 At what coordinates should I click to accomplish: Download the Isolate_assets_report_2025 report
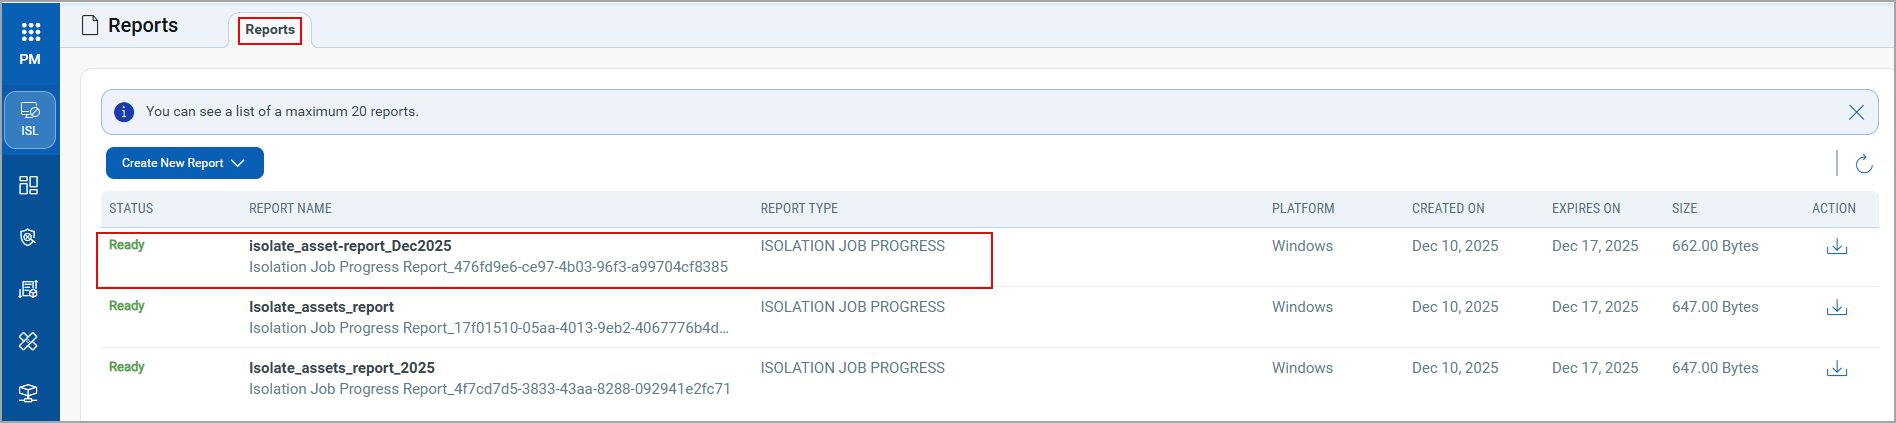coord(1836,369)
